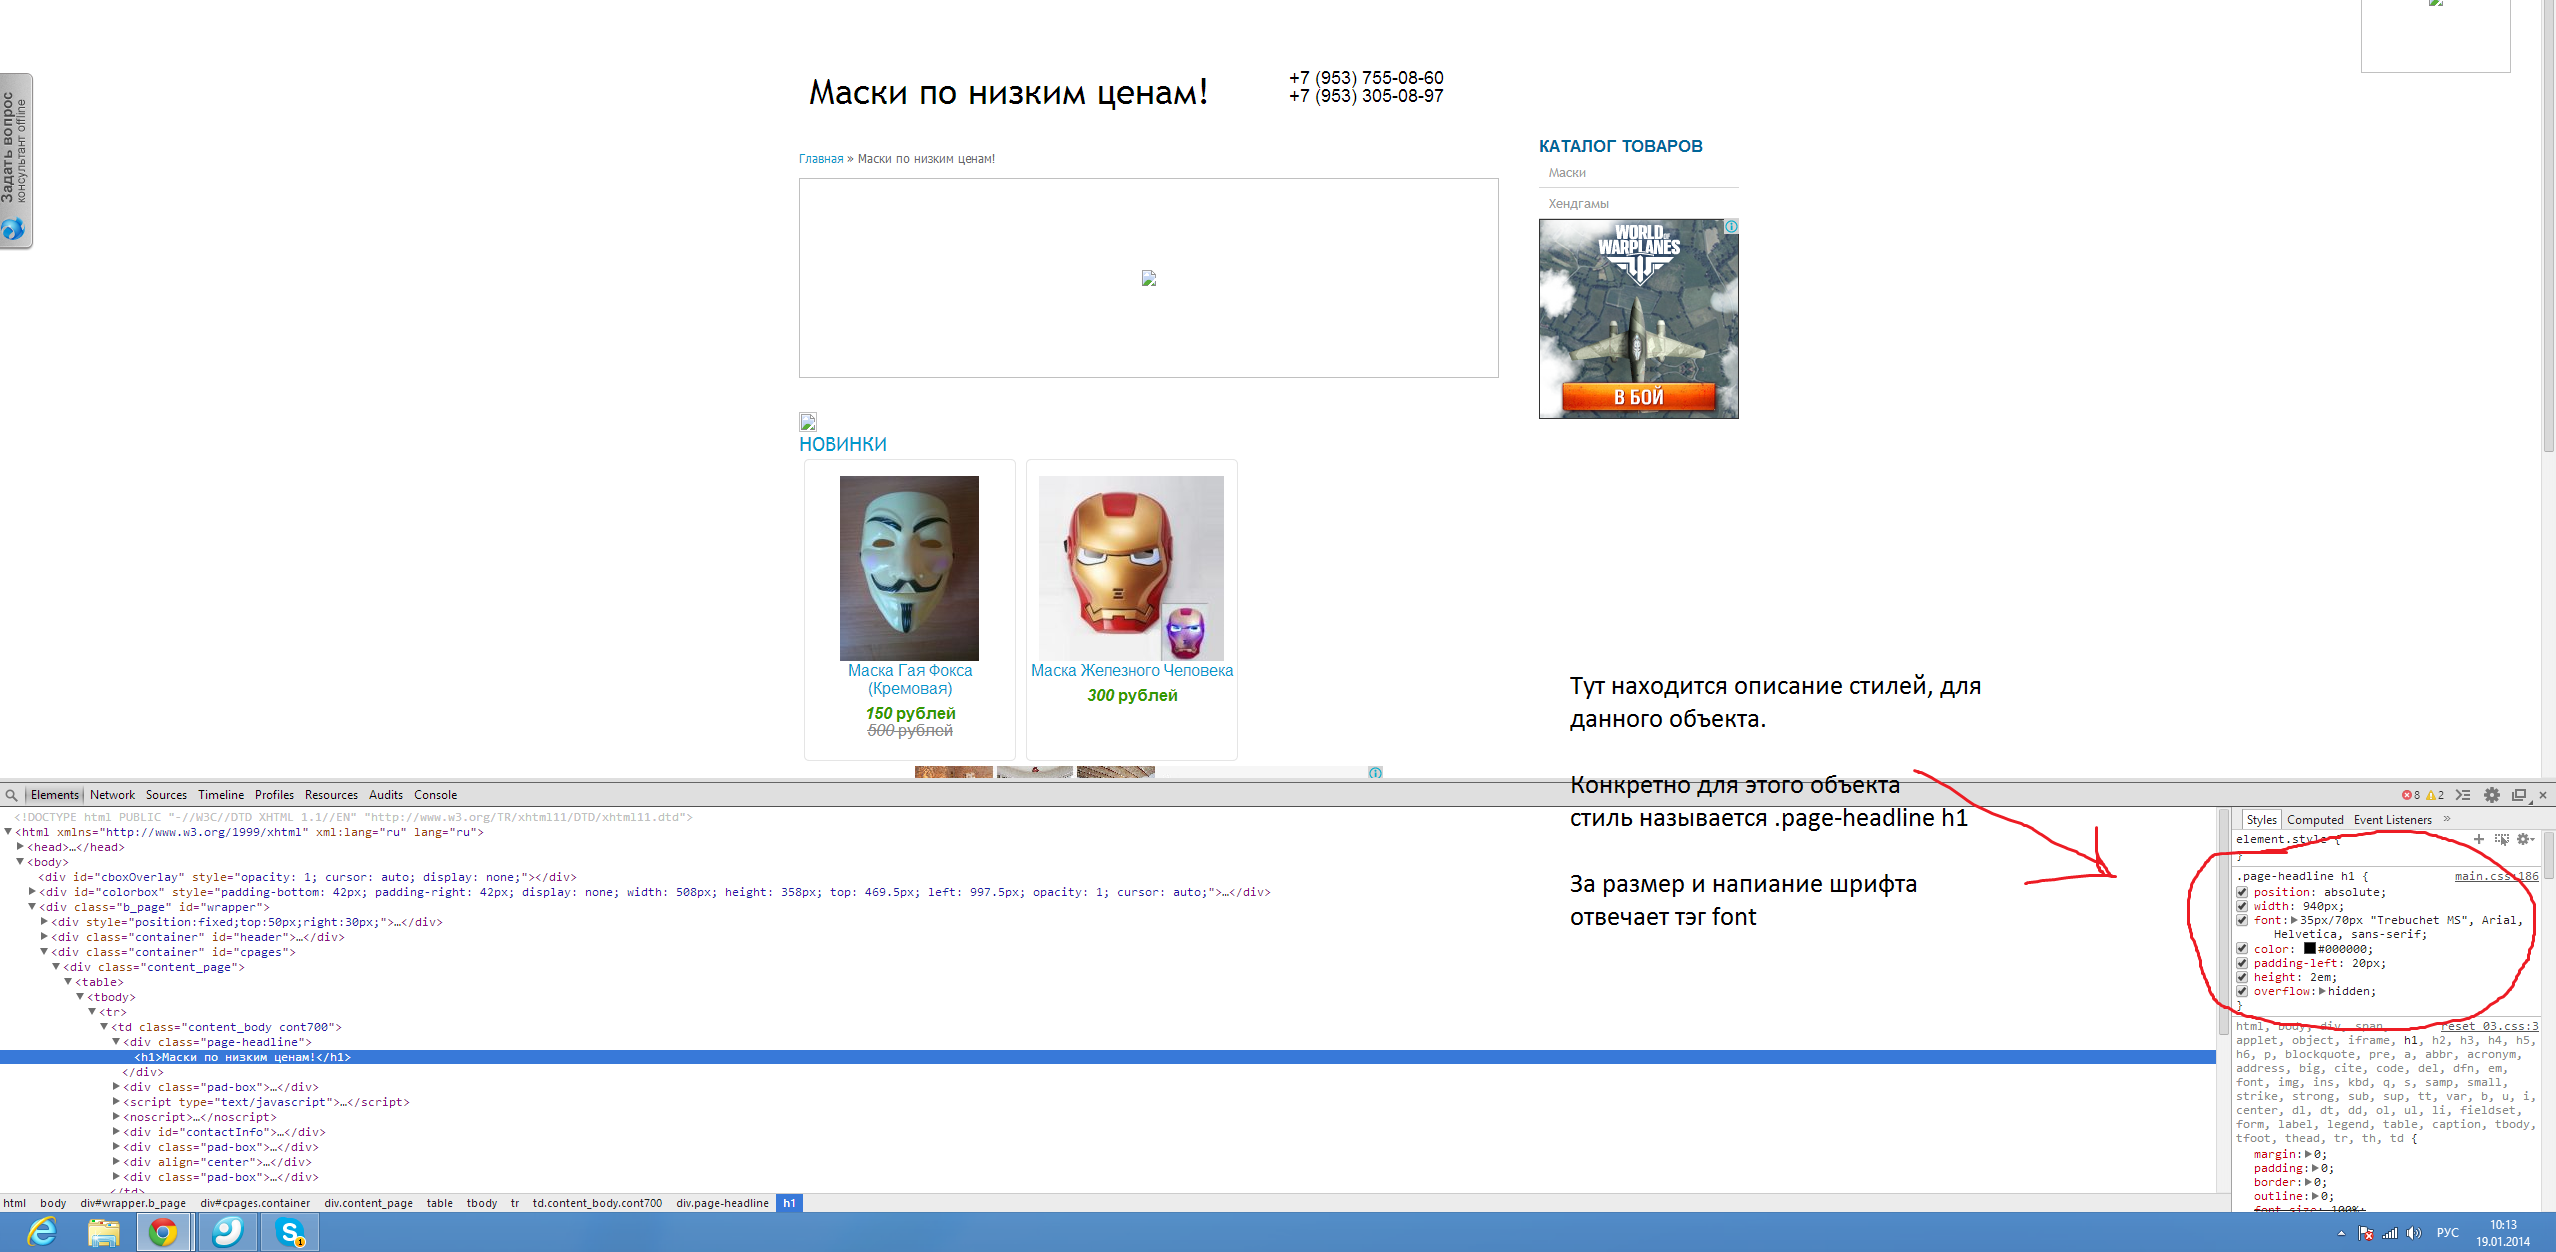Disable the color #000000 property checkbox
The height and width of the screenshot is (1252, 2556).
click(x=2242, y=949)
